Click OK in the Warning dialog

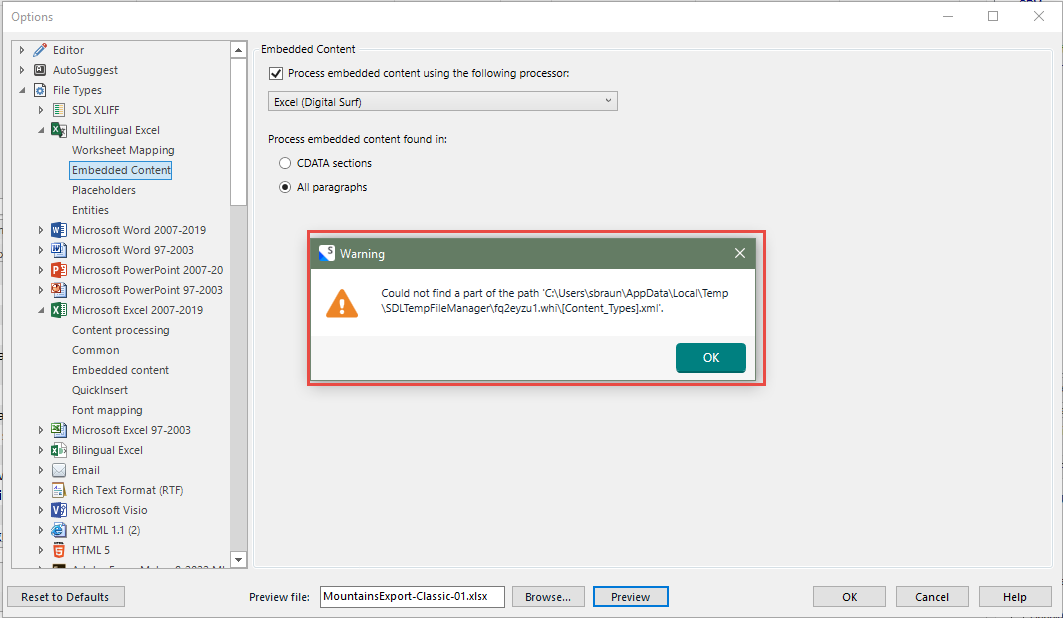[710, 358]
